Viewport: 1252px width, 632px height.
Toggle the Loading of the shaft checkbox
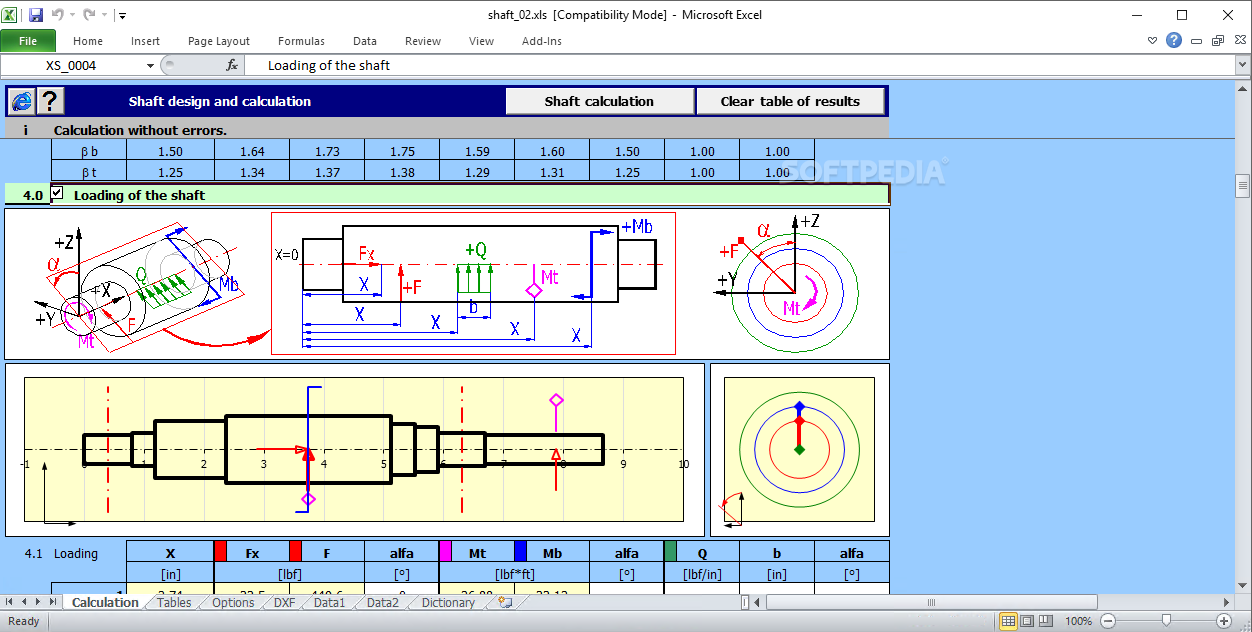57,194
